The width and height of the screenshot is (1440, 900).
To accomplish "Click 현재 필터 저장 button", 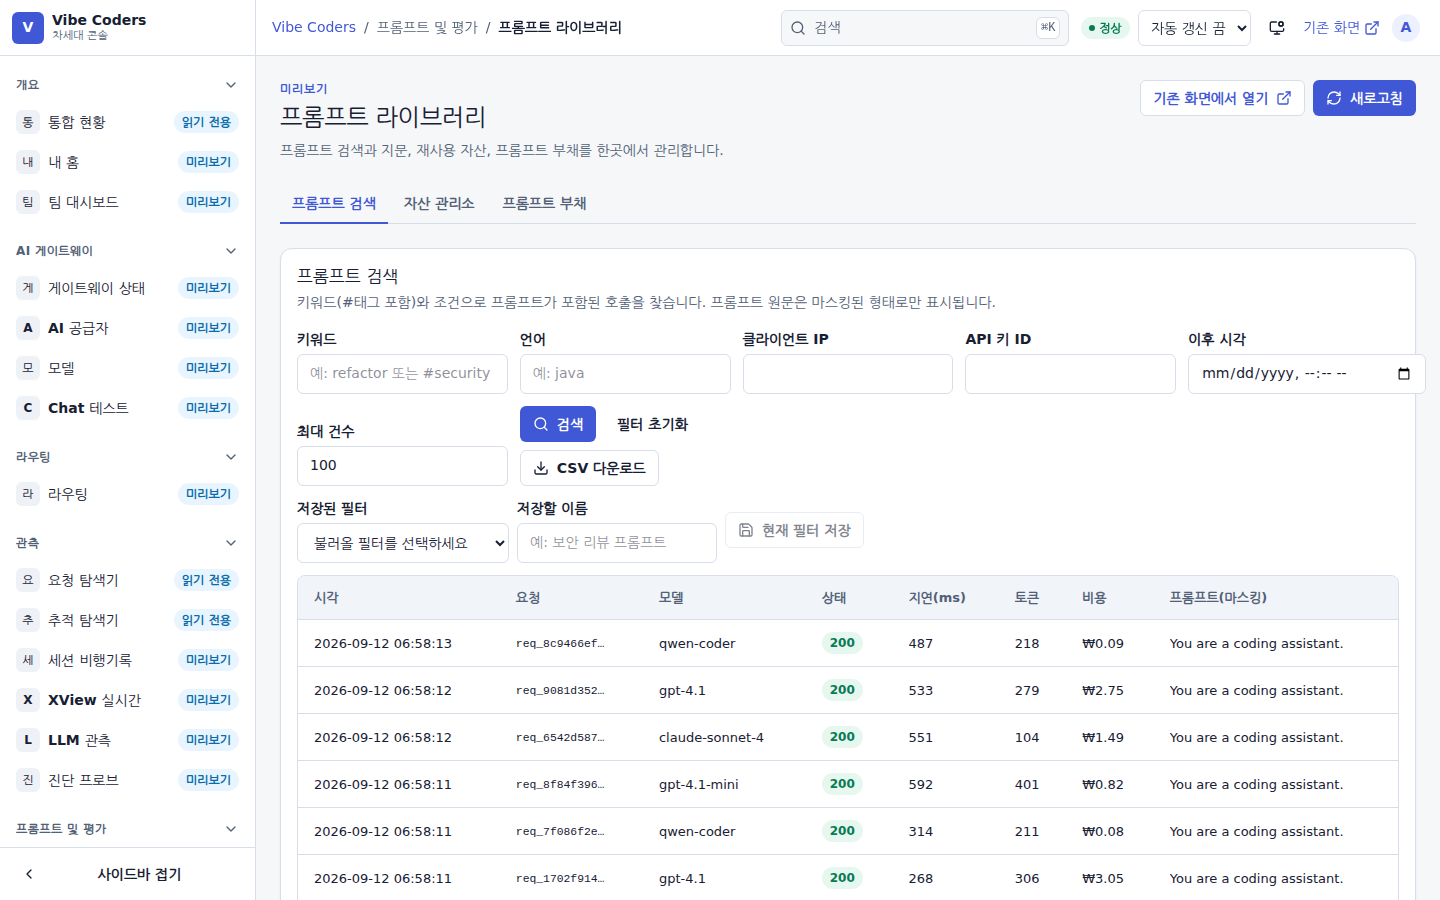I will [x=795, y=530].
